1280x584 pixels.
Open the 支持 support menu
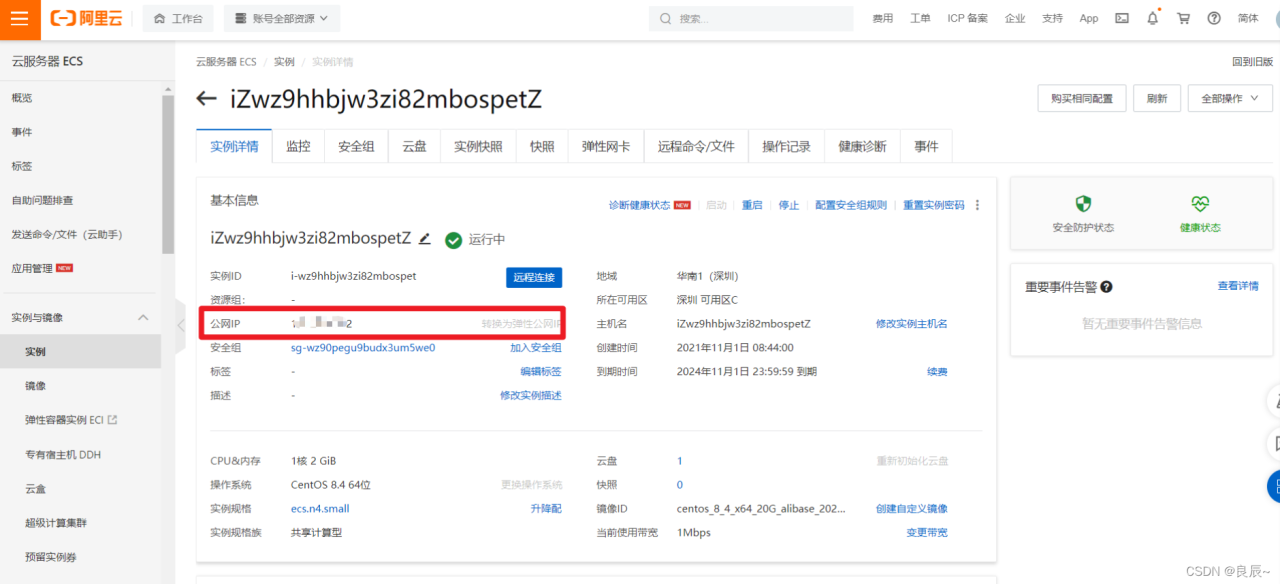coord(1052,19)
